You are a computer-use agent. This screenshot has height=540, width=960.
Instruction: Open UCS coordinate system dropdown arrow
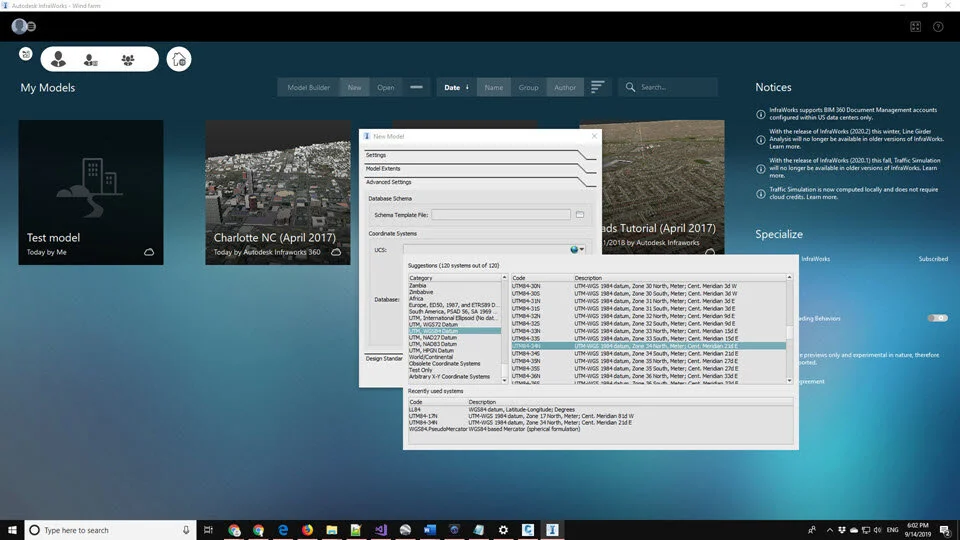tap(582, 250)
